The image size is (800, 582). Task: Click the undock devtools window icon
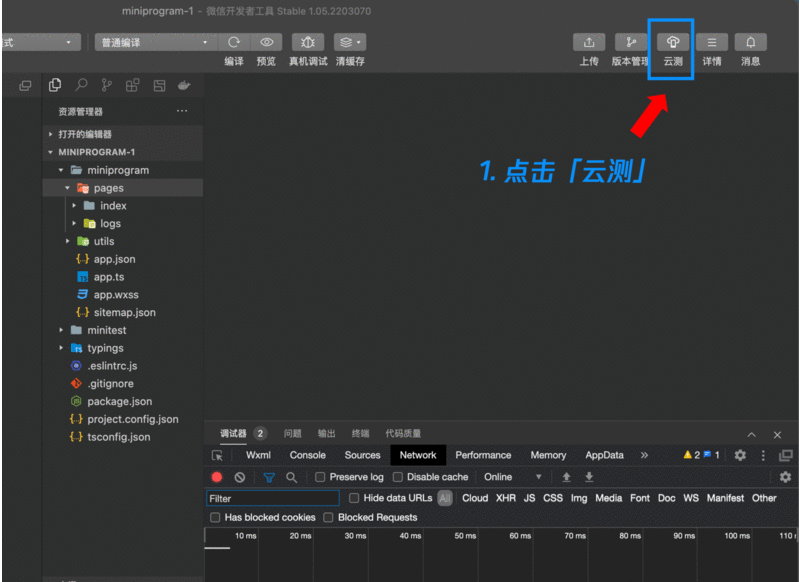786,455
